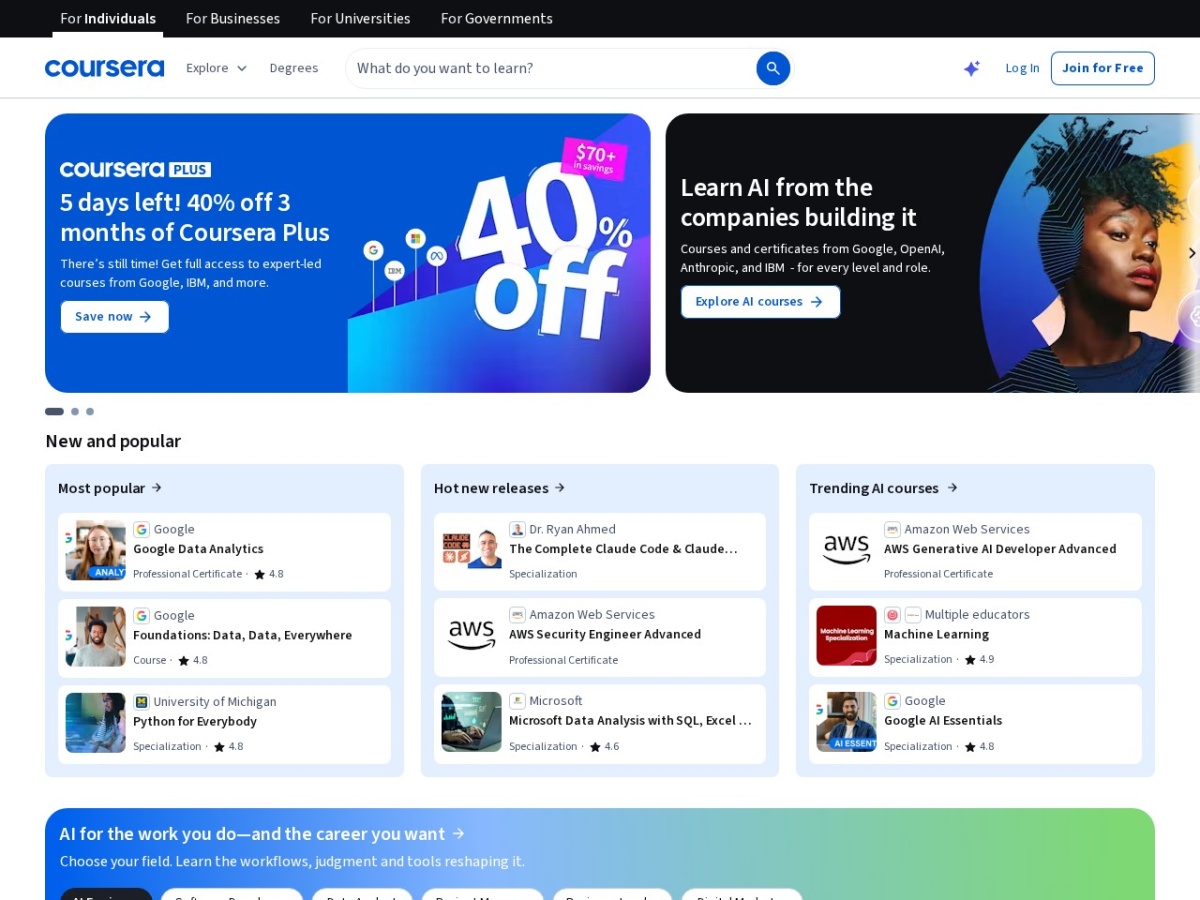
Task: Click The Complete Claude Code course title
Action: point(623,549)
